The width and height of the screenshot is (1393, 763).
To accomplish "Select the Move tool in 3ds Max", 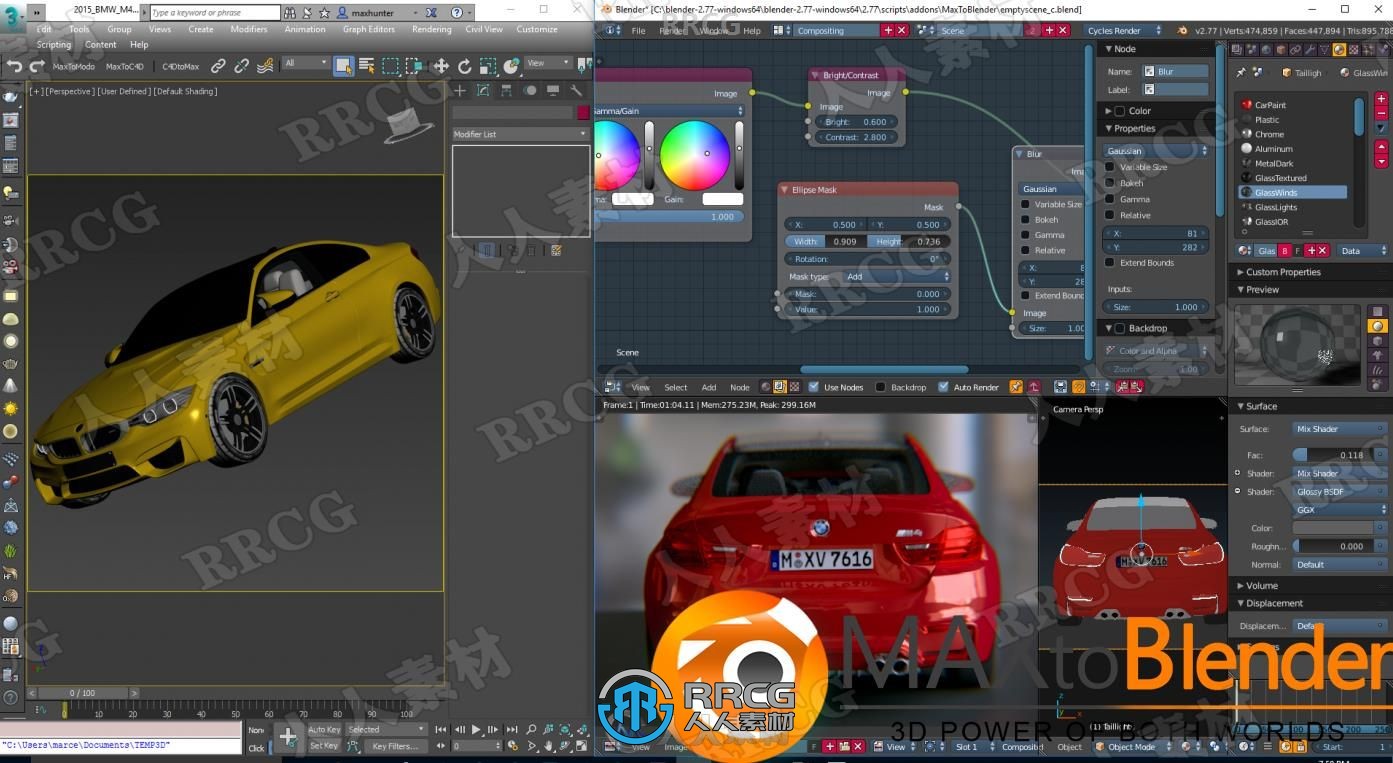I will coord(440,66).
